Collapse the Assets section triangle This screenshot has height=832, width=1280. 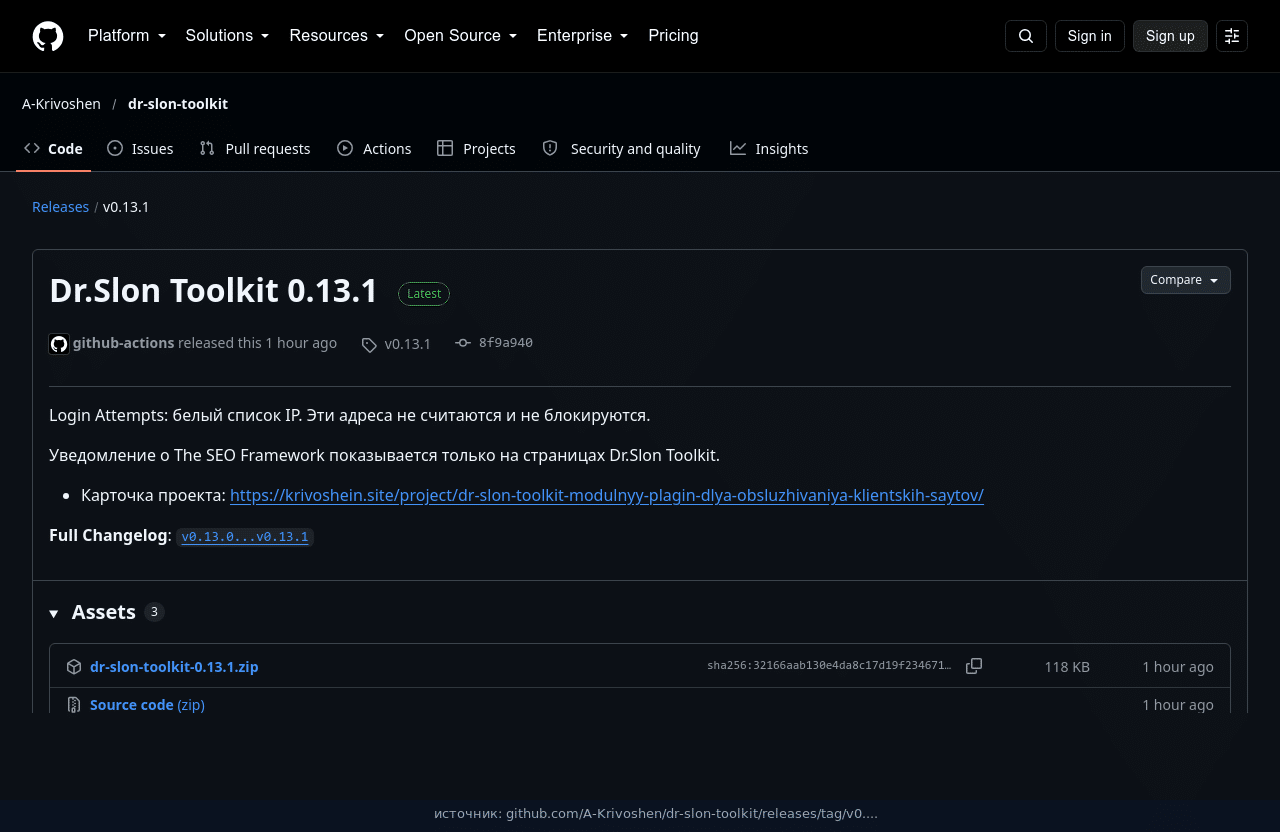[x=54, y=613]
